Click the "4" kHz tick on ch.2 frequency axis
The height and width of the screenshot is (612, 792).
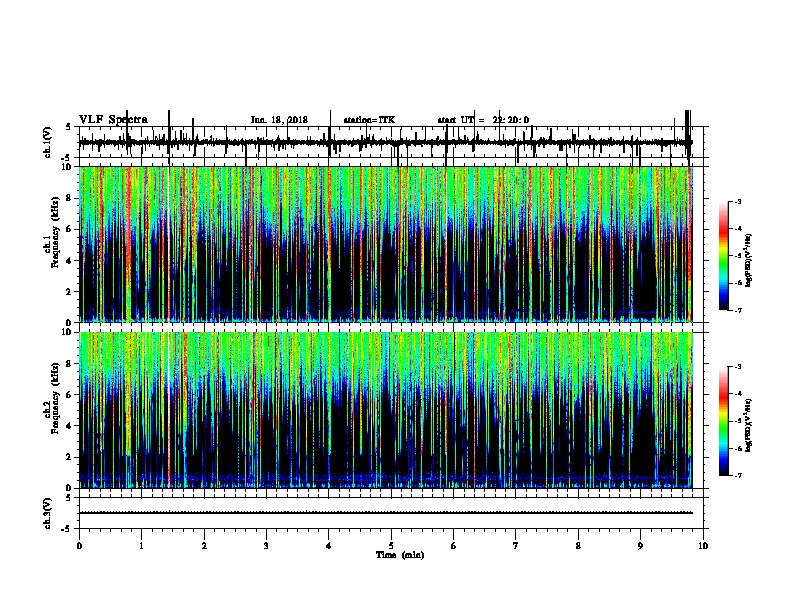click(70, 426)
